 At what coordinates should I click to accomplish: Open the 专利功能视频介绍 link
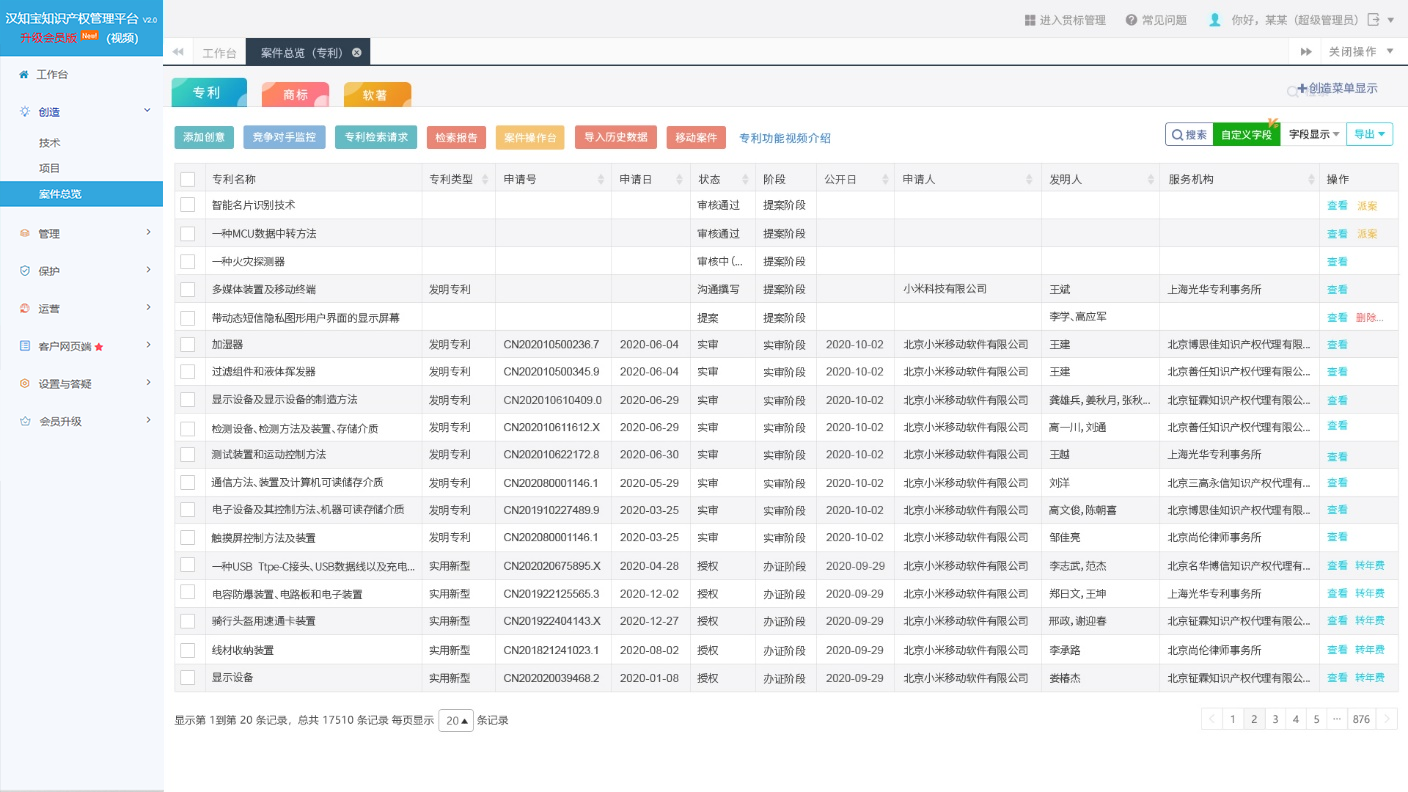784,138
